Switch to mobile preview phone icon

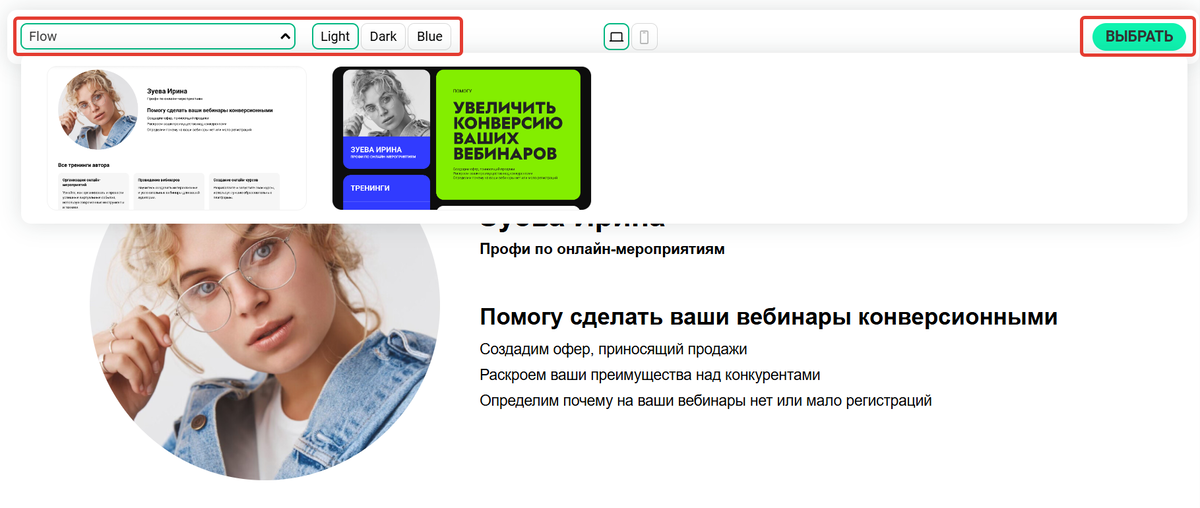[645, 37]
